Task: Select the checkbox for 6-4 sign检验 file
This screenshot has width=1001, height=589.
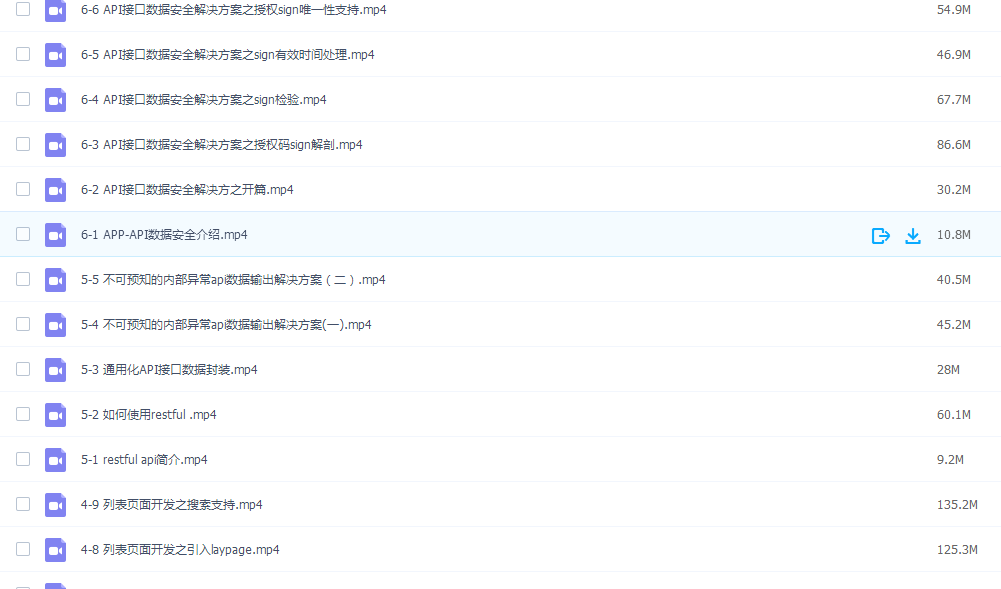Action: point(23,99)
